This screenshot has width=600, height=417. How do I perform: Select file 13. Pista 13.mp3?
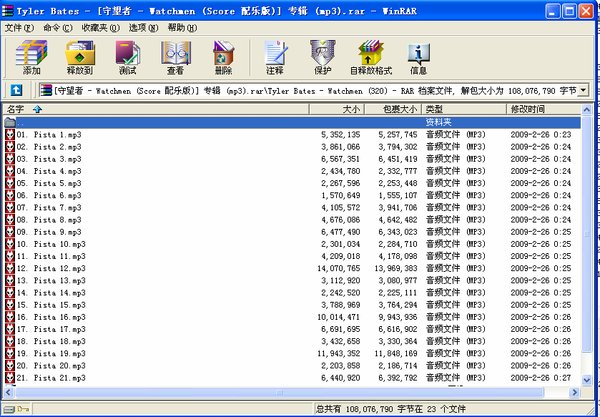pyautogui.click(x=51, y=280)
